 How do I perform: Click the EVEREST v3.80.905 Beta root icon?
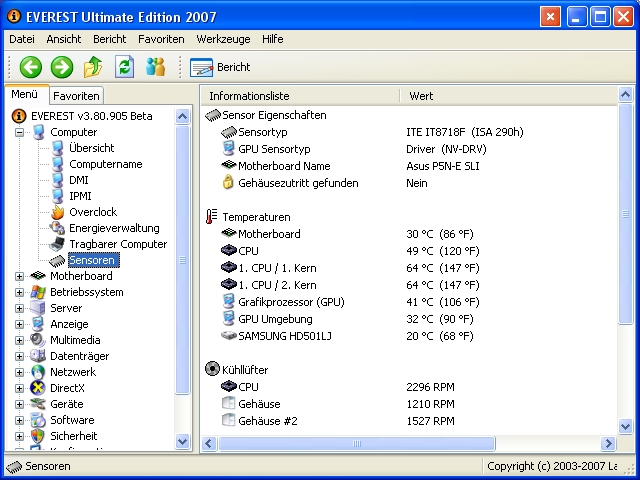click(19, 116)
